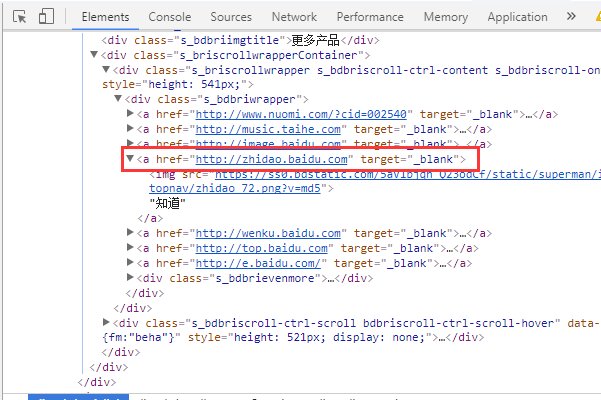Expand the nuomi.com anchor node

tap(130, 115)
